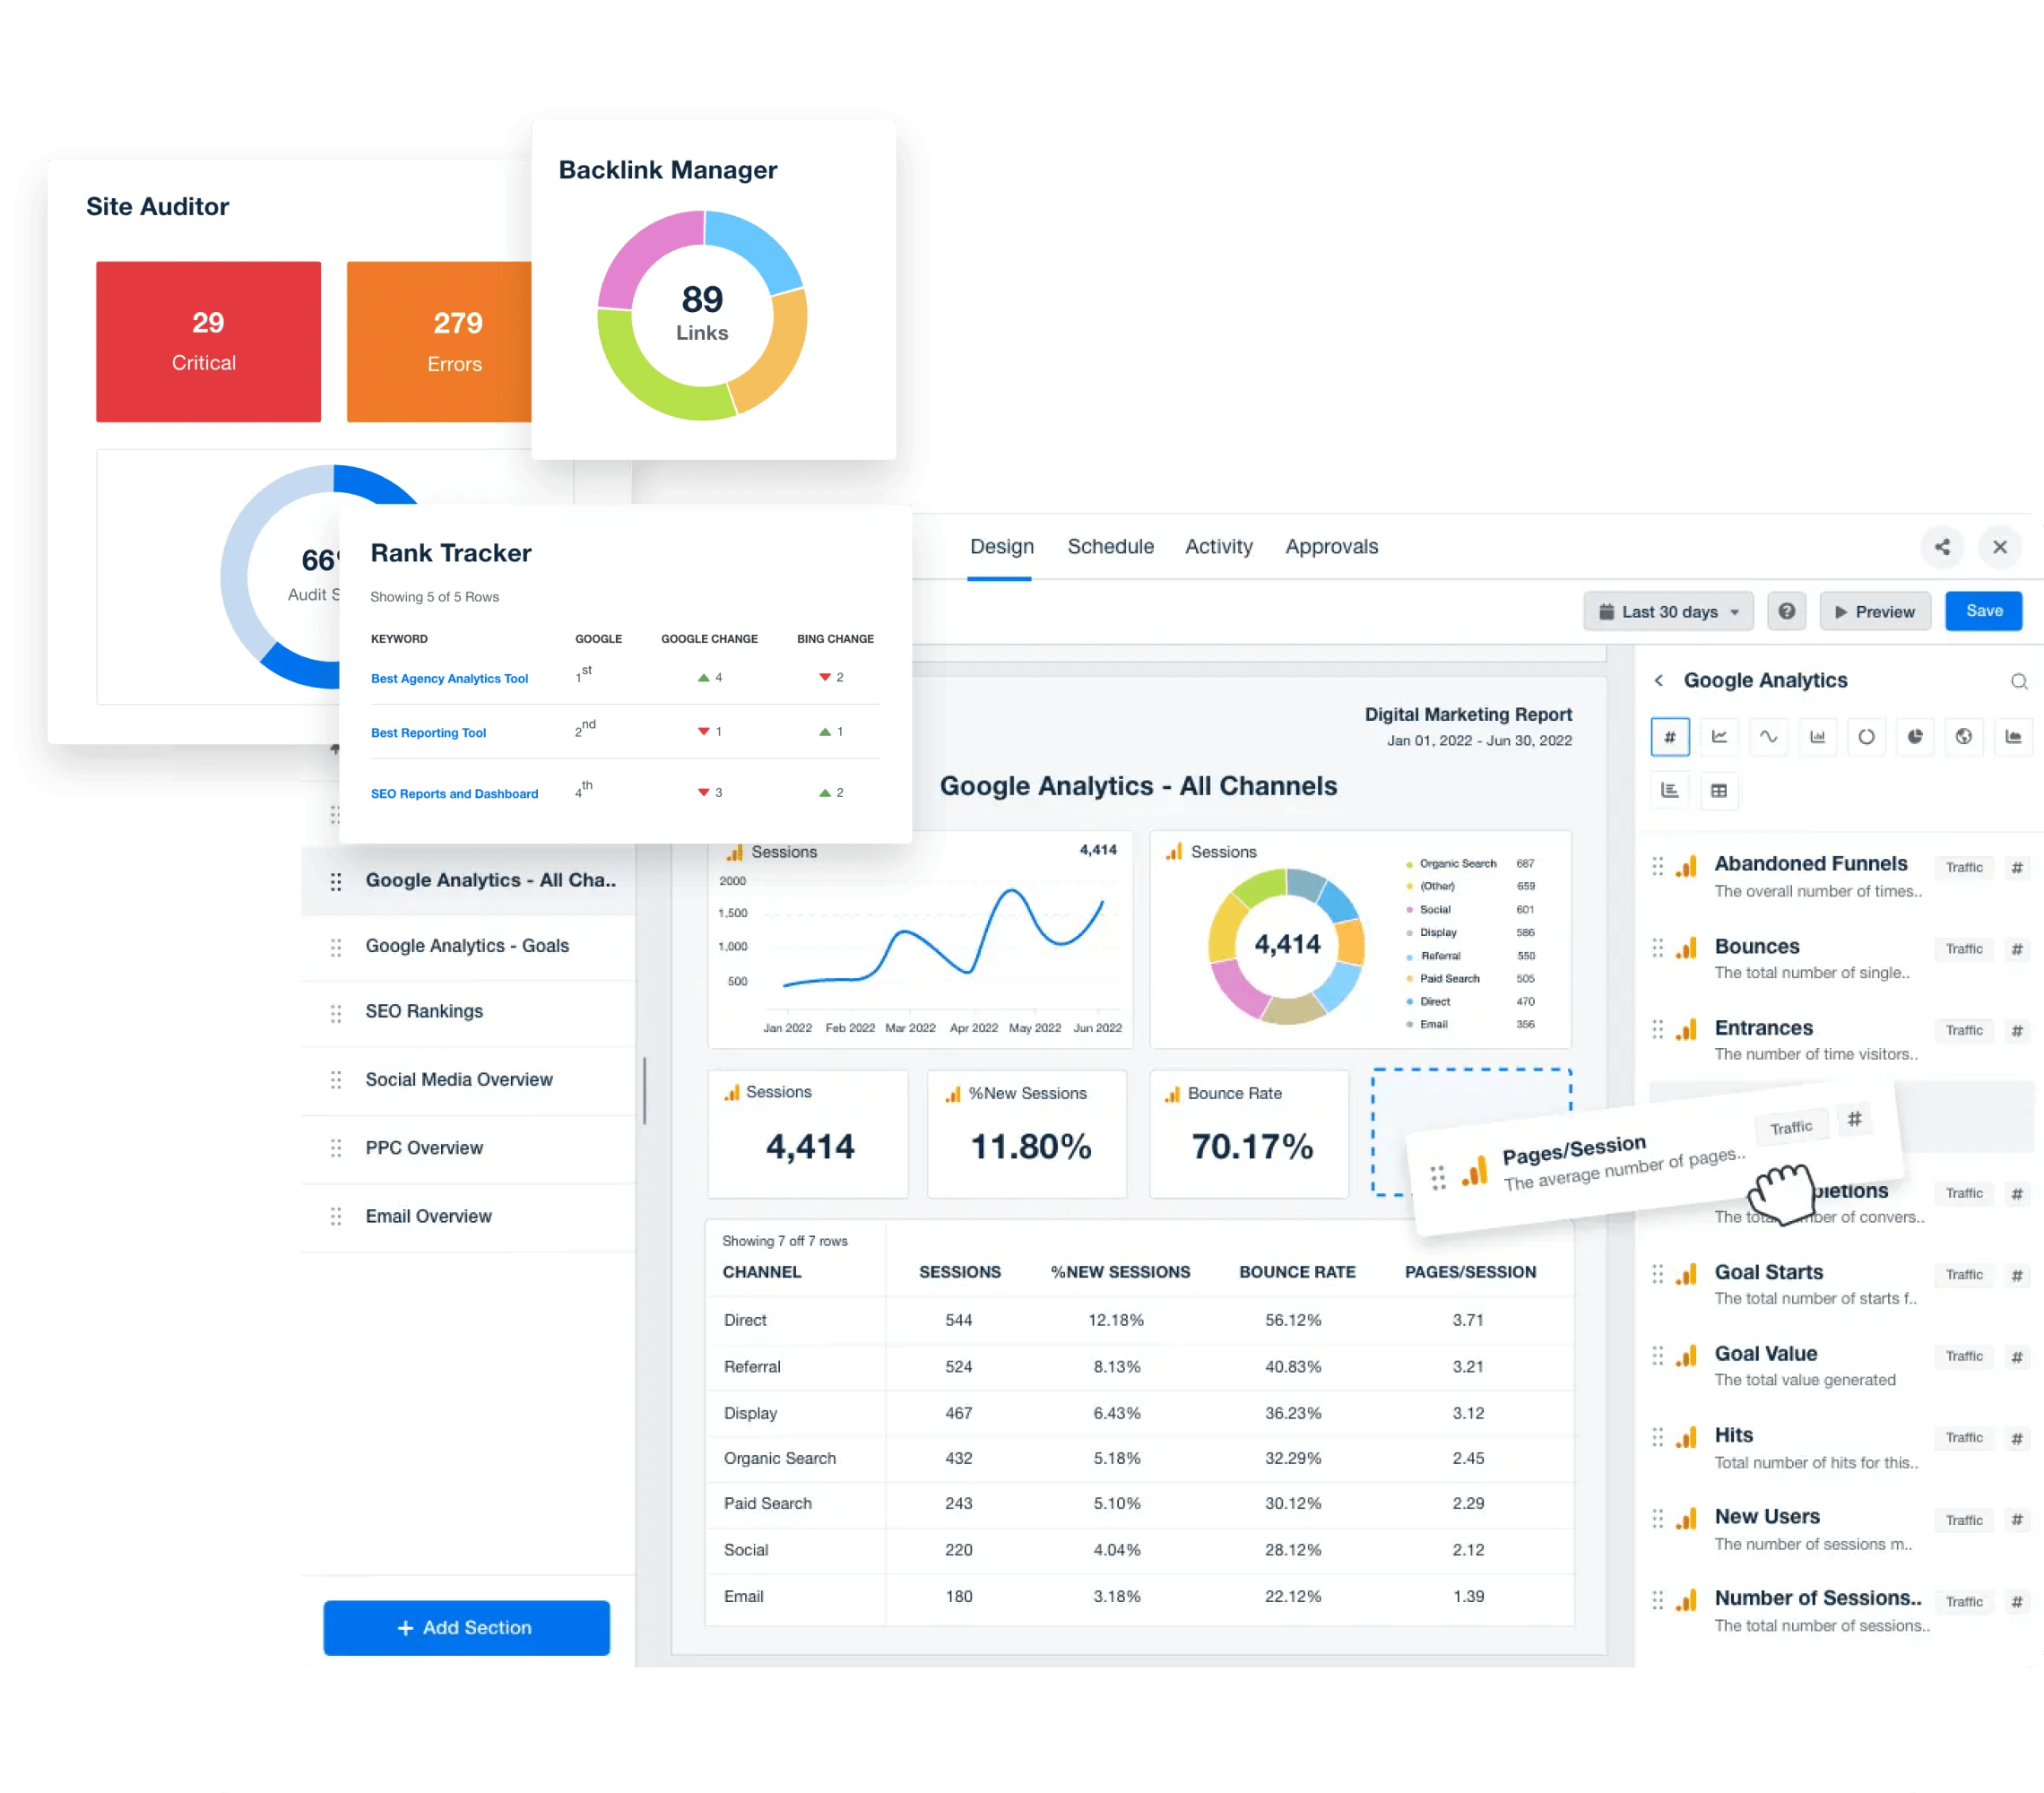
Task: Grab the drag handle of Goal Starts metric
Action: tap(1658, 1274)
